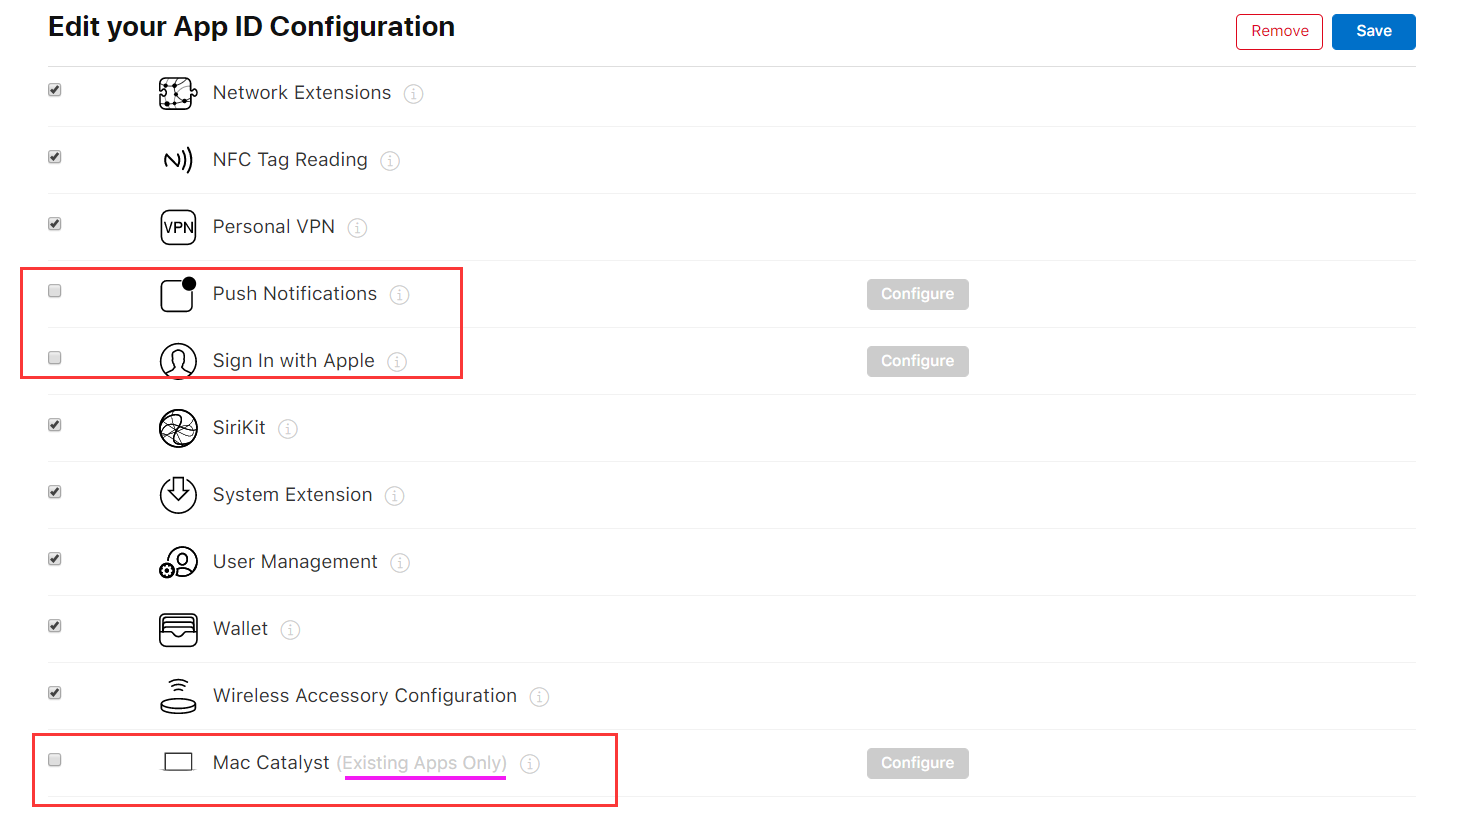Enable the Push Notifications checkbox
Viewport: 1468px width, 819px height.
click(55, 291)
